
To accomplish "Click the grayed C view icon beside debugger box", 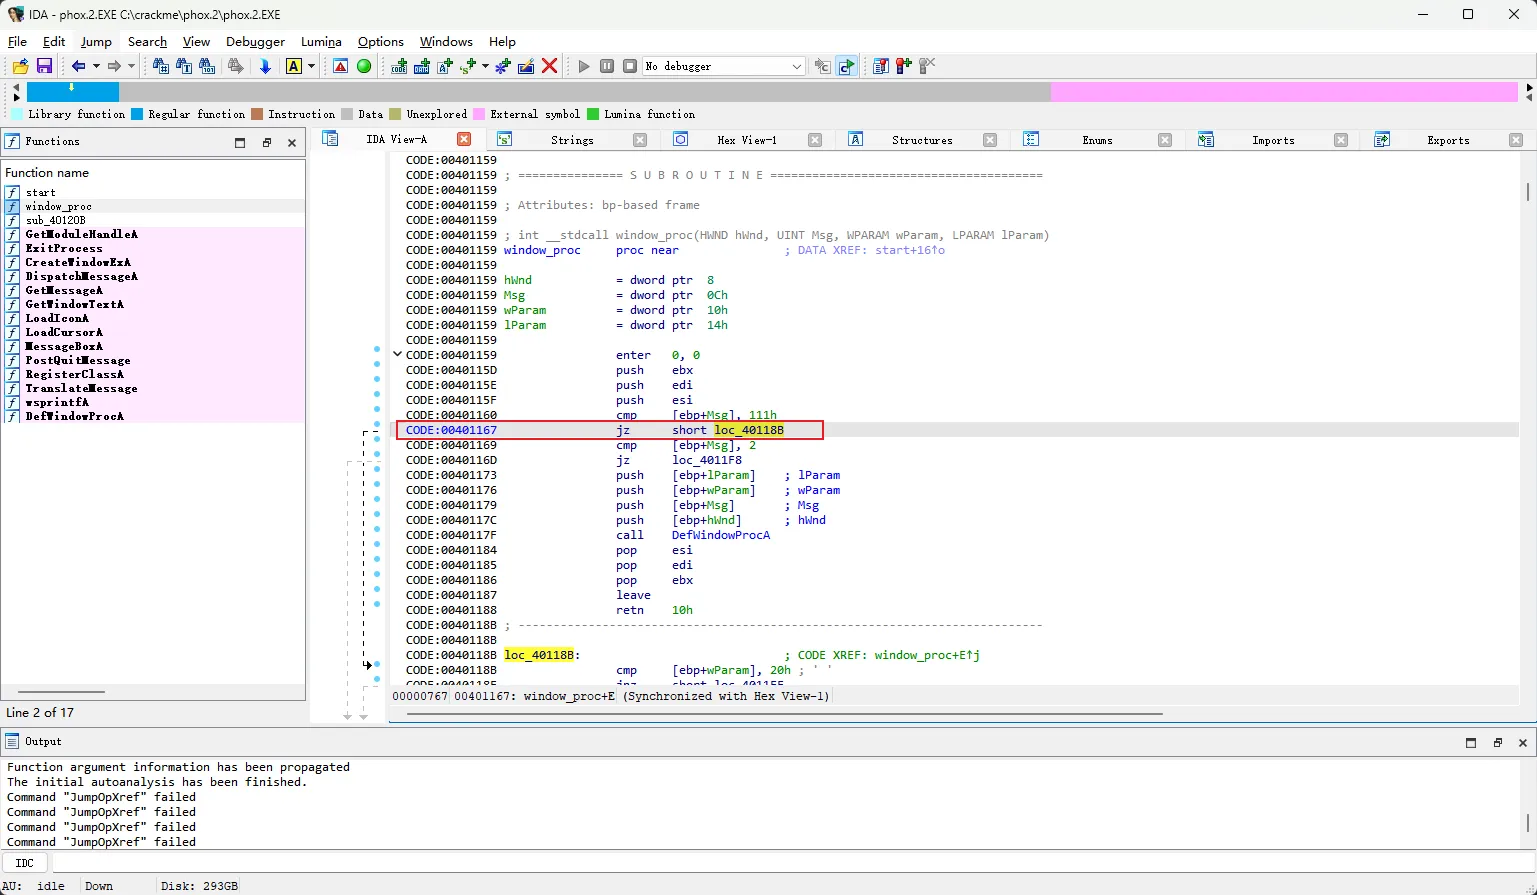I will 822,66.
